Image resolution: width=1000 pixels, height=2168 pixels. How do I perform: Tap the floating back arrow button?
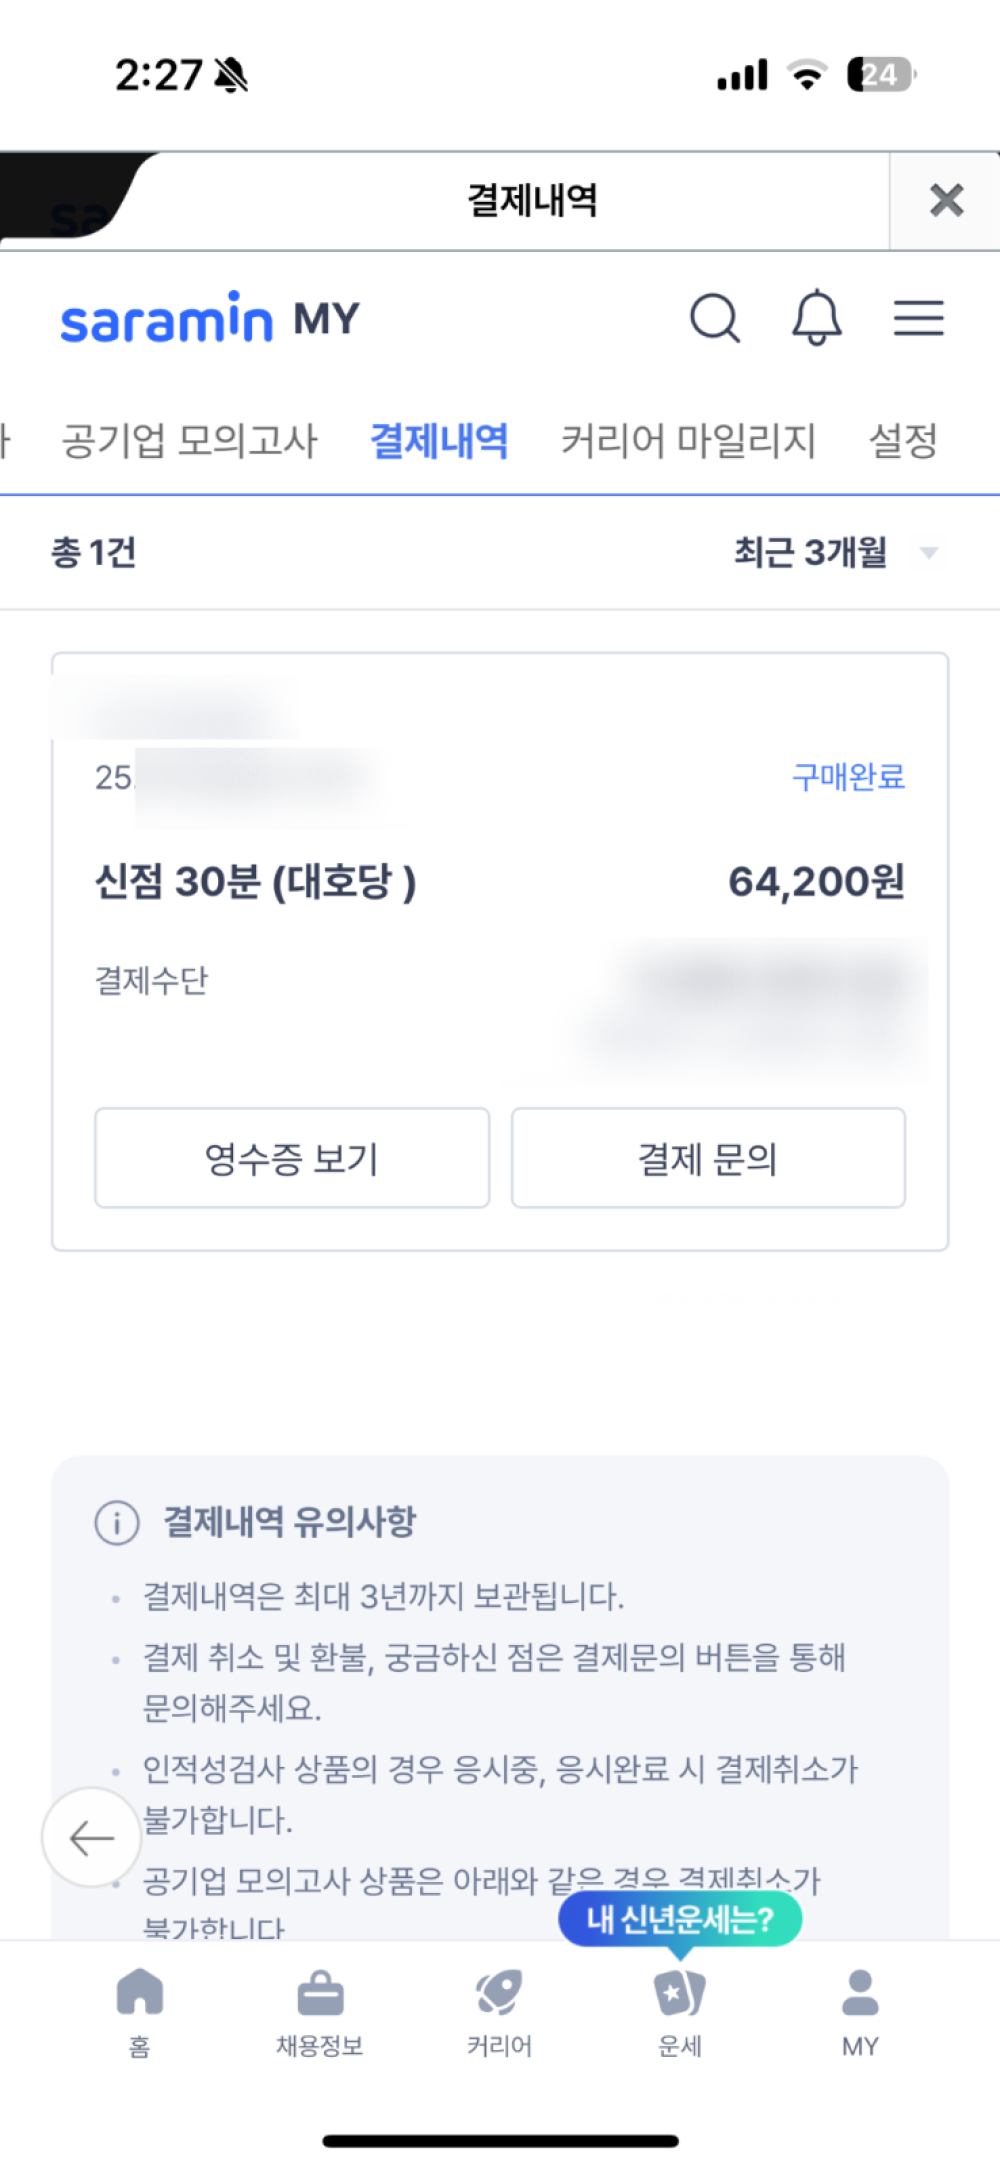tap(92, 1837)
